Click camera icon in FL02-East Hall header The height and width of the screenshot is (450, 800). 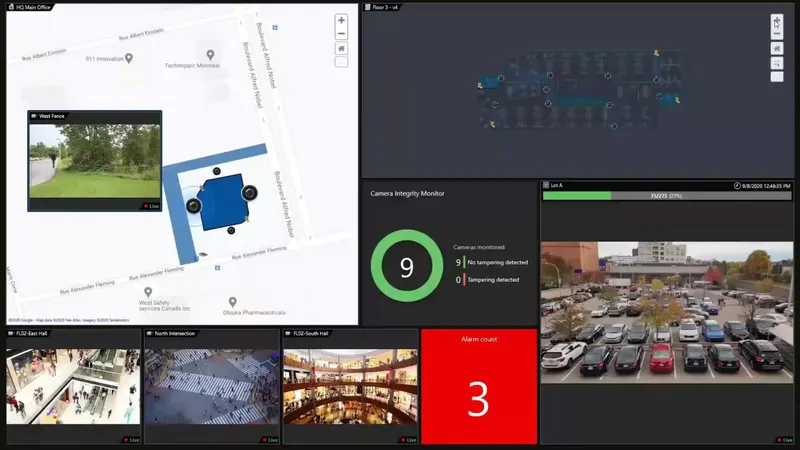pos(11,334)
